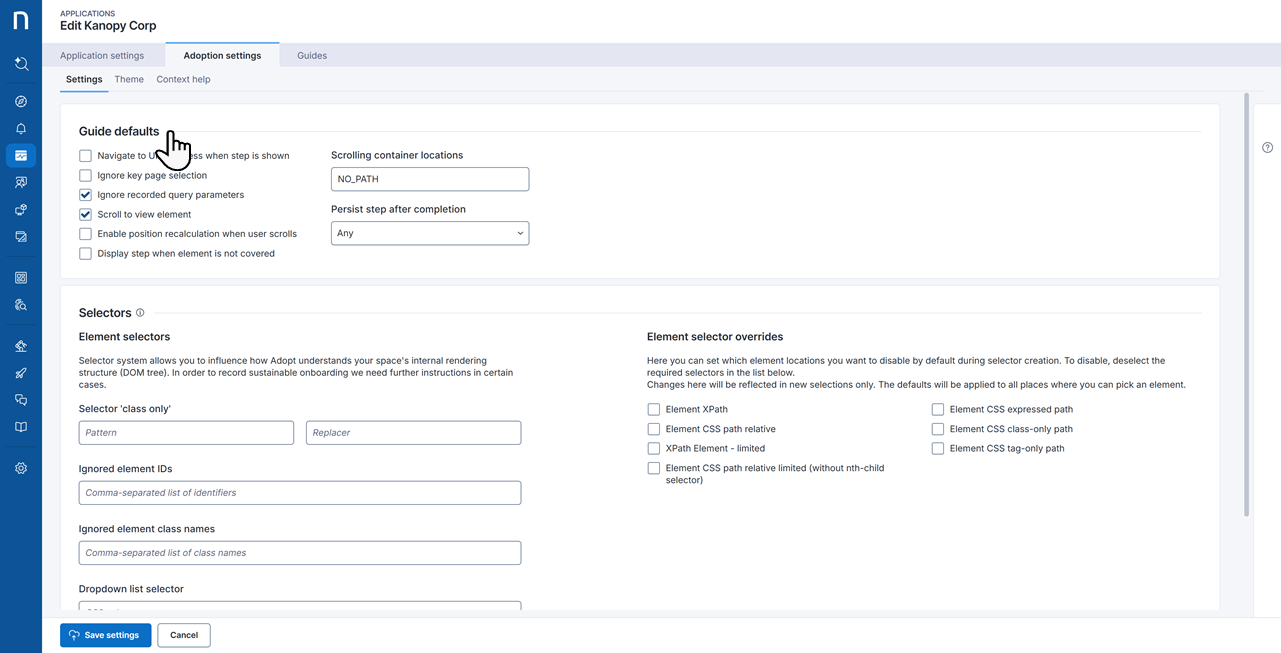The height and width of the screenshot is (653, 1281).
Task: Click the help question mark icon on right
Action: 1267,148
